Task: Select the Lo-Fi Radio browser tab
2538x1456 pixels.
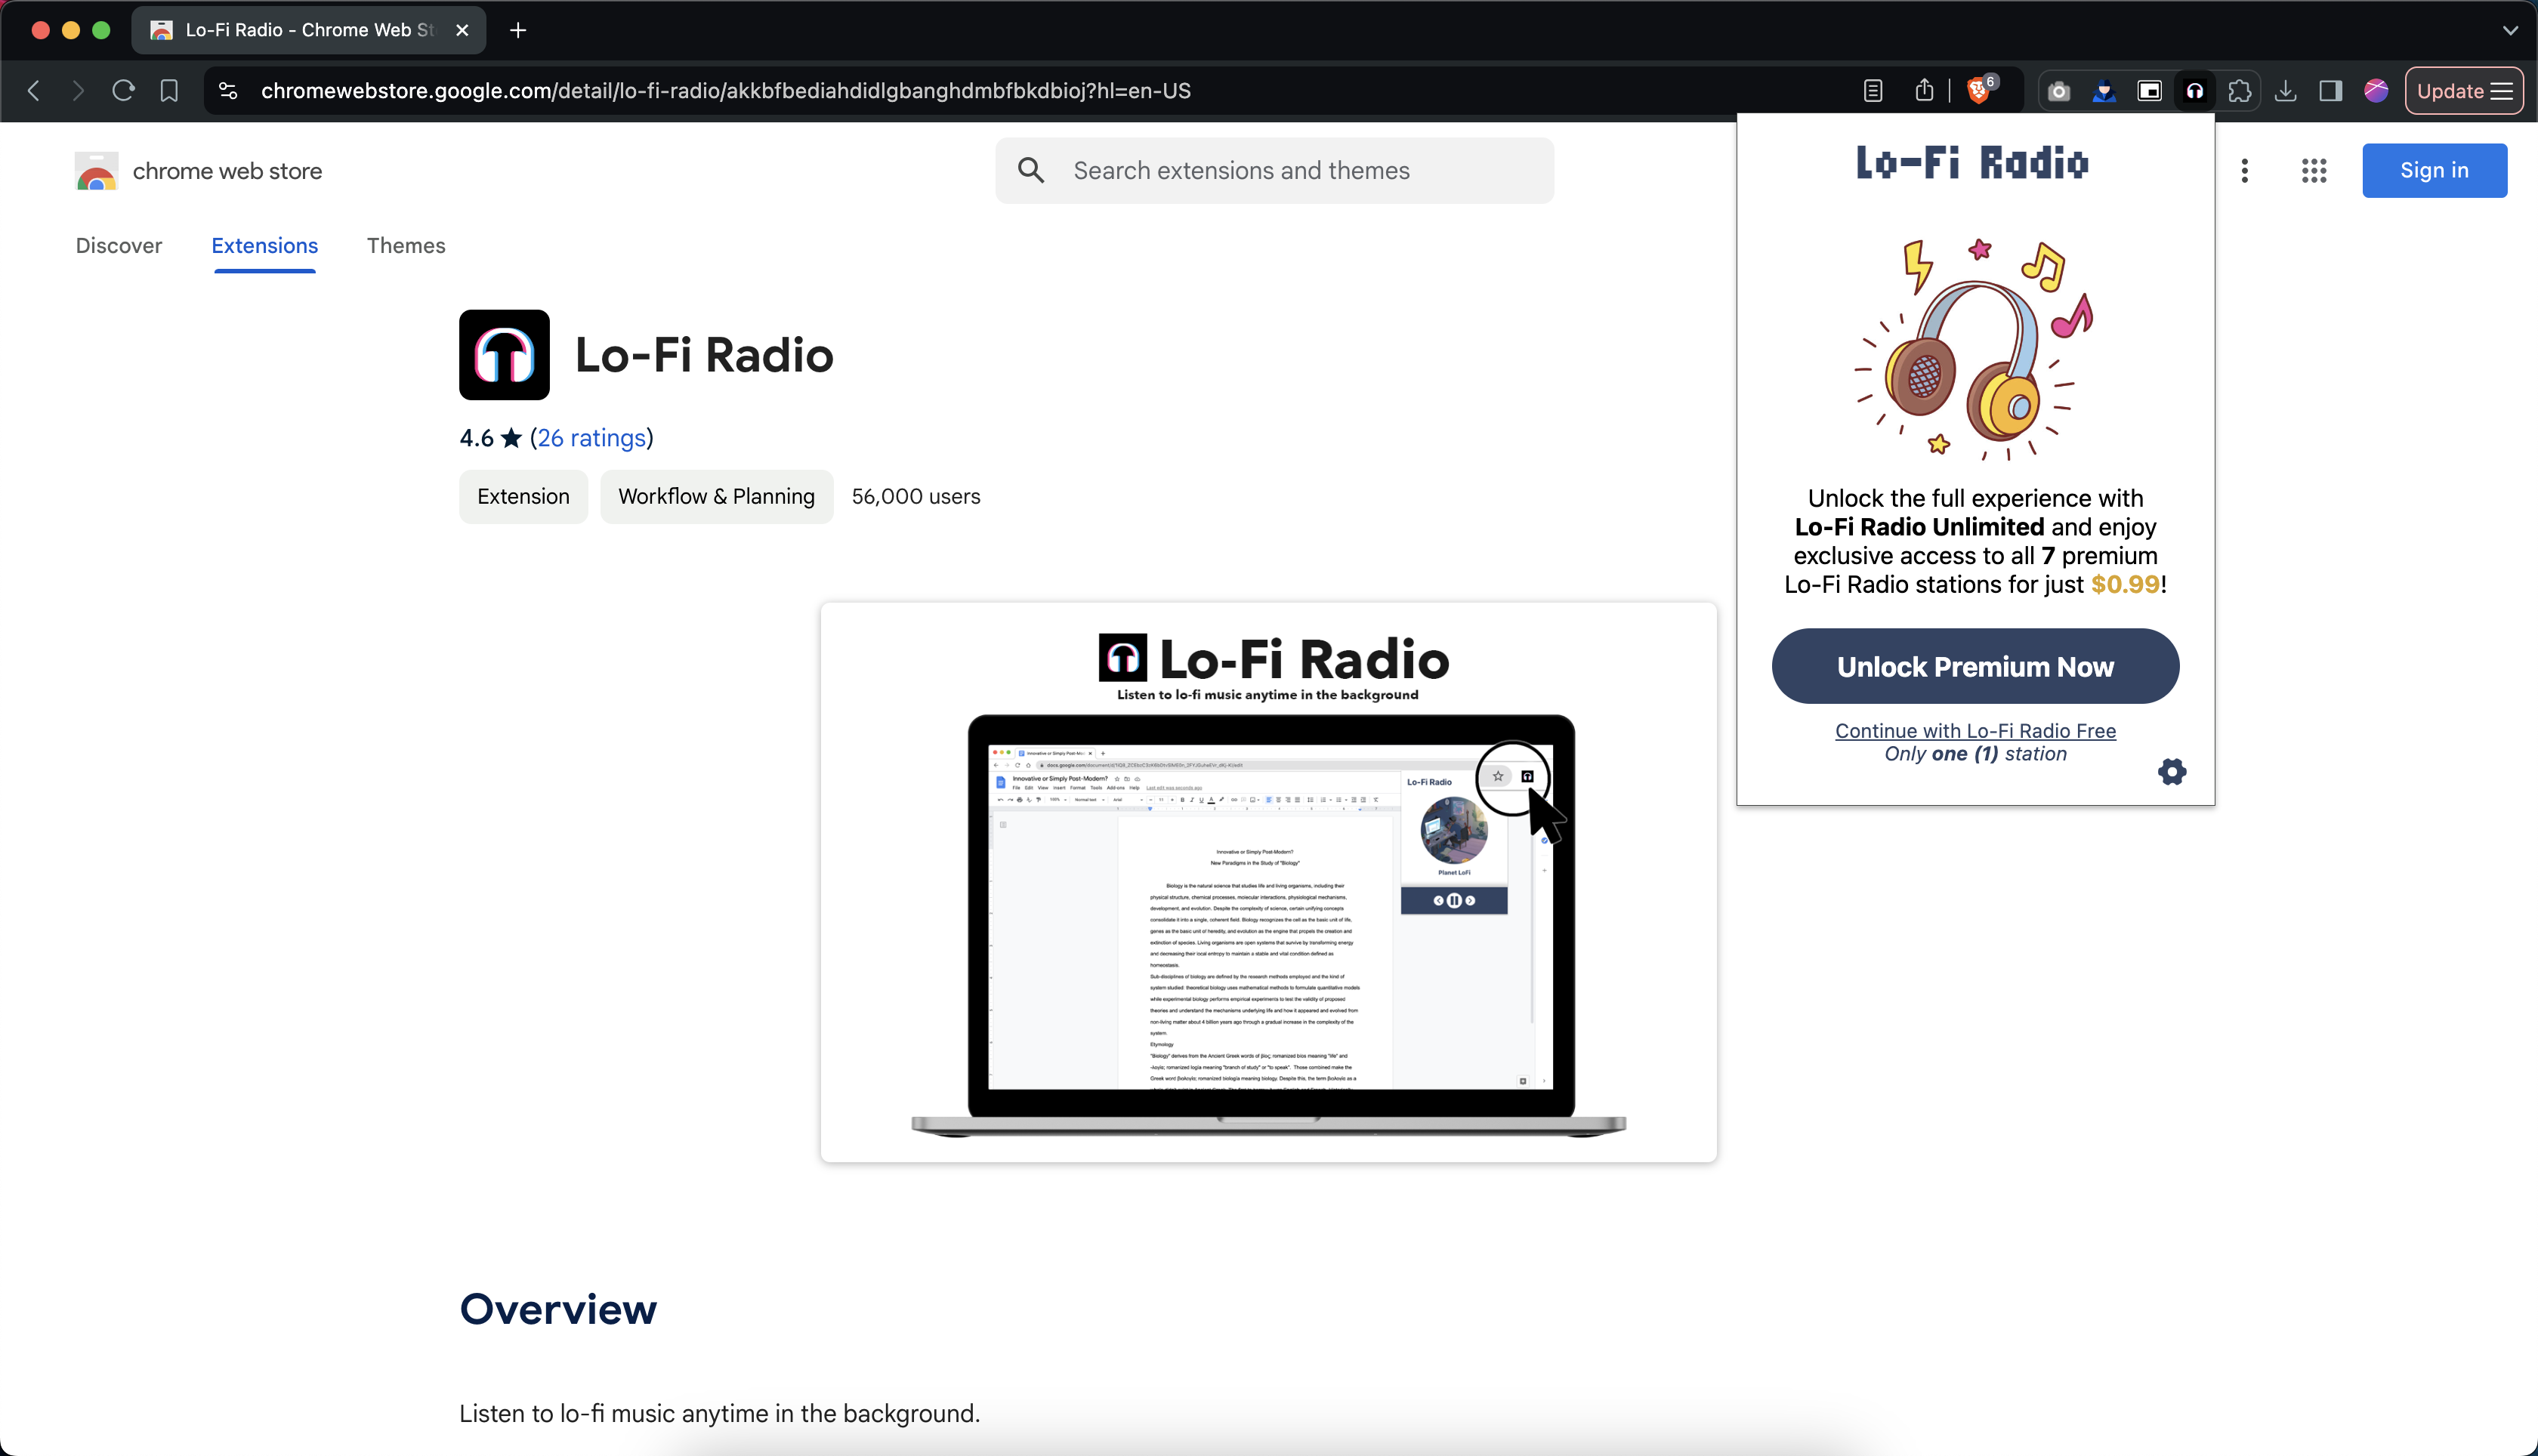Action: point(309,30)
